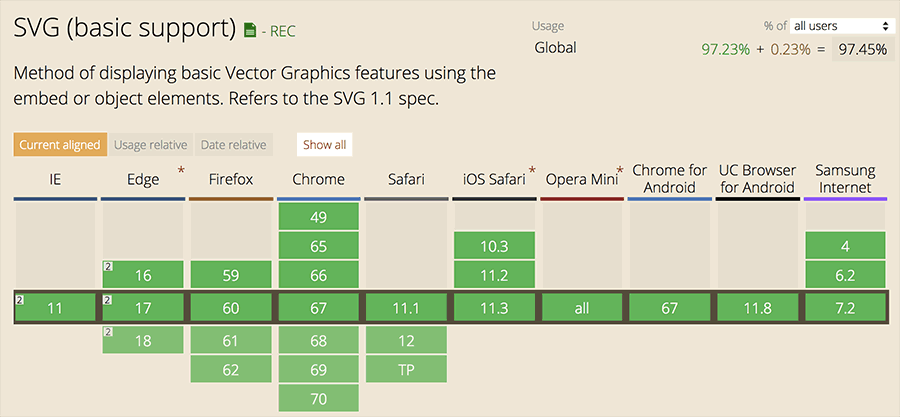Open the note 2 marker on Edge 18
This screenshot has width=900, height=417.
(x=107, y=331)
